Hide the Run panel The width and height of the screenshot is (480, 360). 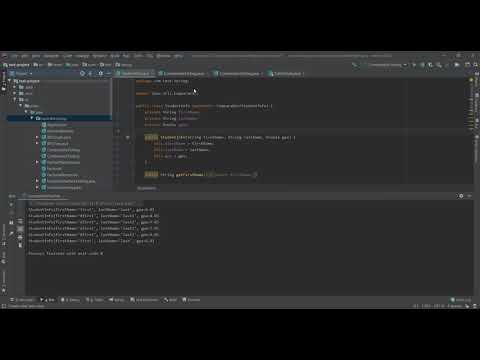coord(469,196)
